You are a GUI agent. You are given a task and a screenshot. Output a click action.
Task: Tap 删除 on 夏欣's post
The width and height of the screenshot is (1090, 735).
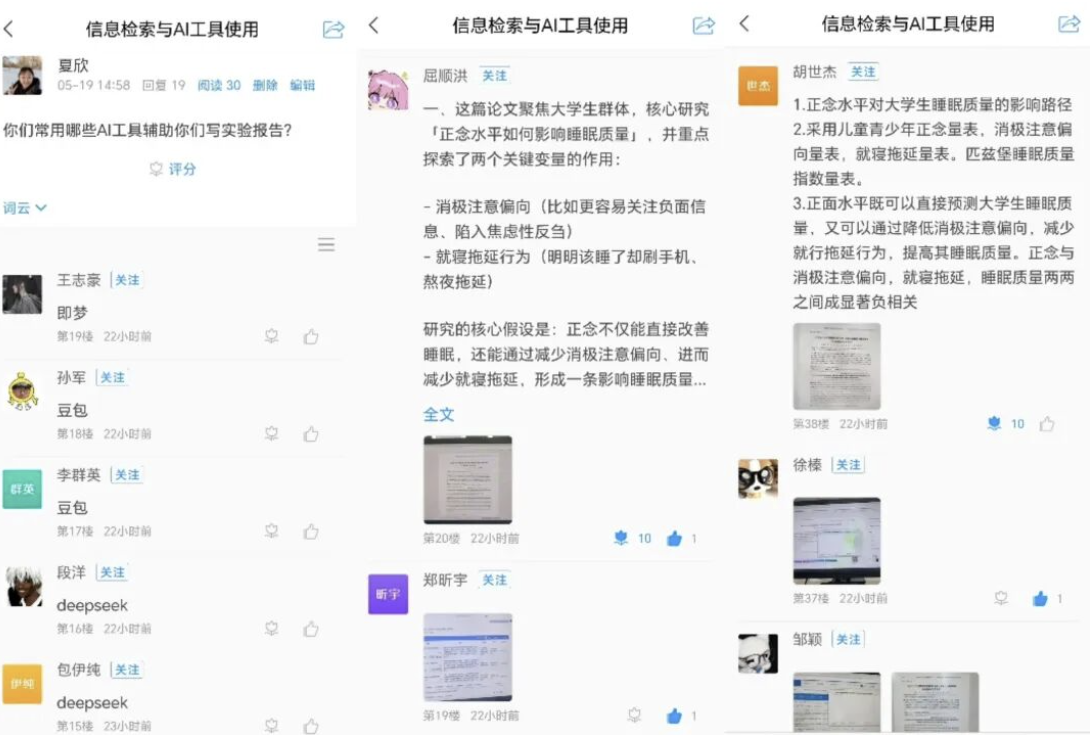tap(265, 86)
